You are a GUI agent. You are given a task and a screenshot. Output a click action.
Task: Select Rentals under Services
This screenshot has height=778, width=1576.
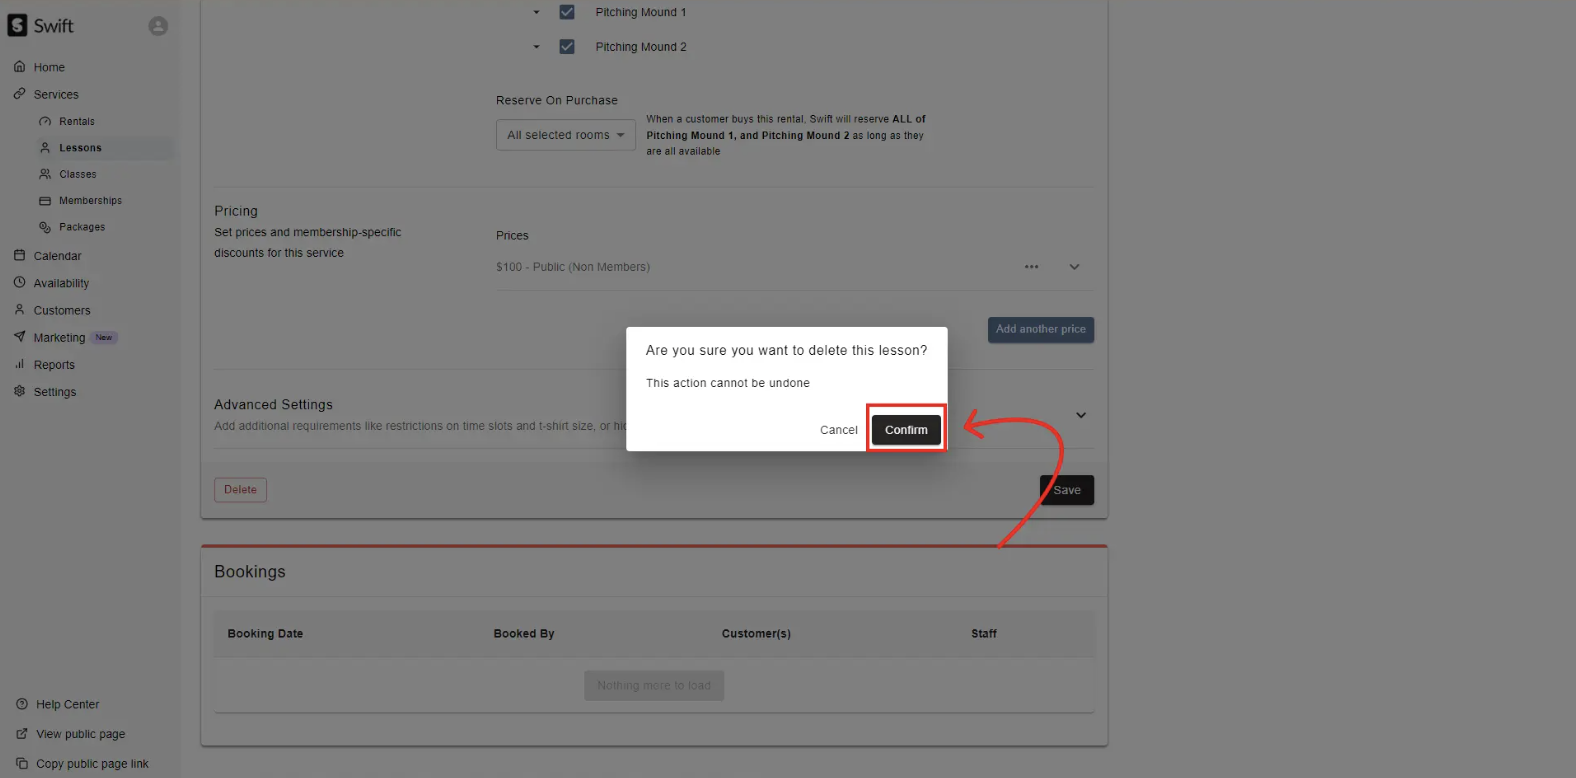pyautogui.click(x=77, y=121)
